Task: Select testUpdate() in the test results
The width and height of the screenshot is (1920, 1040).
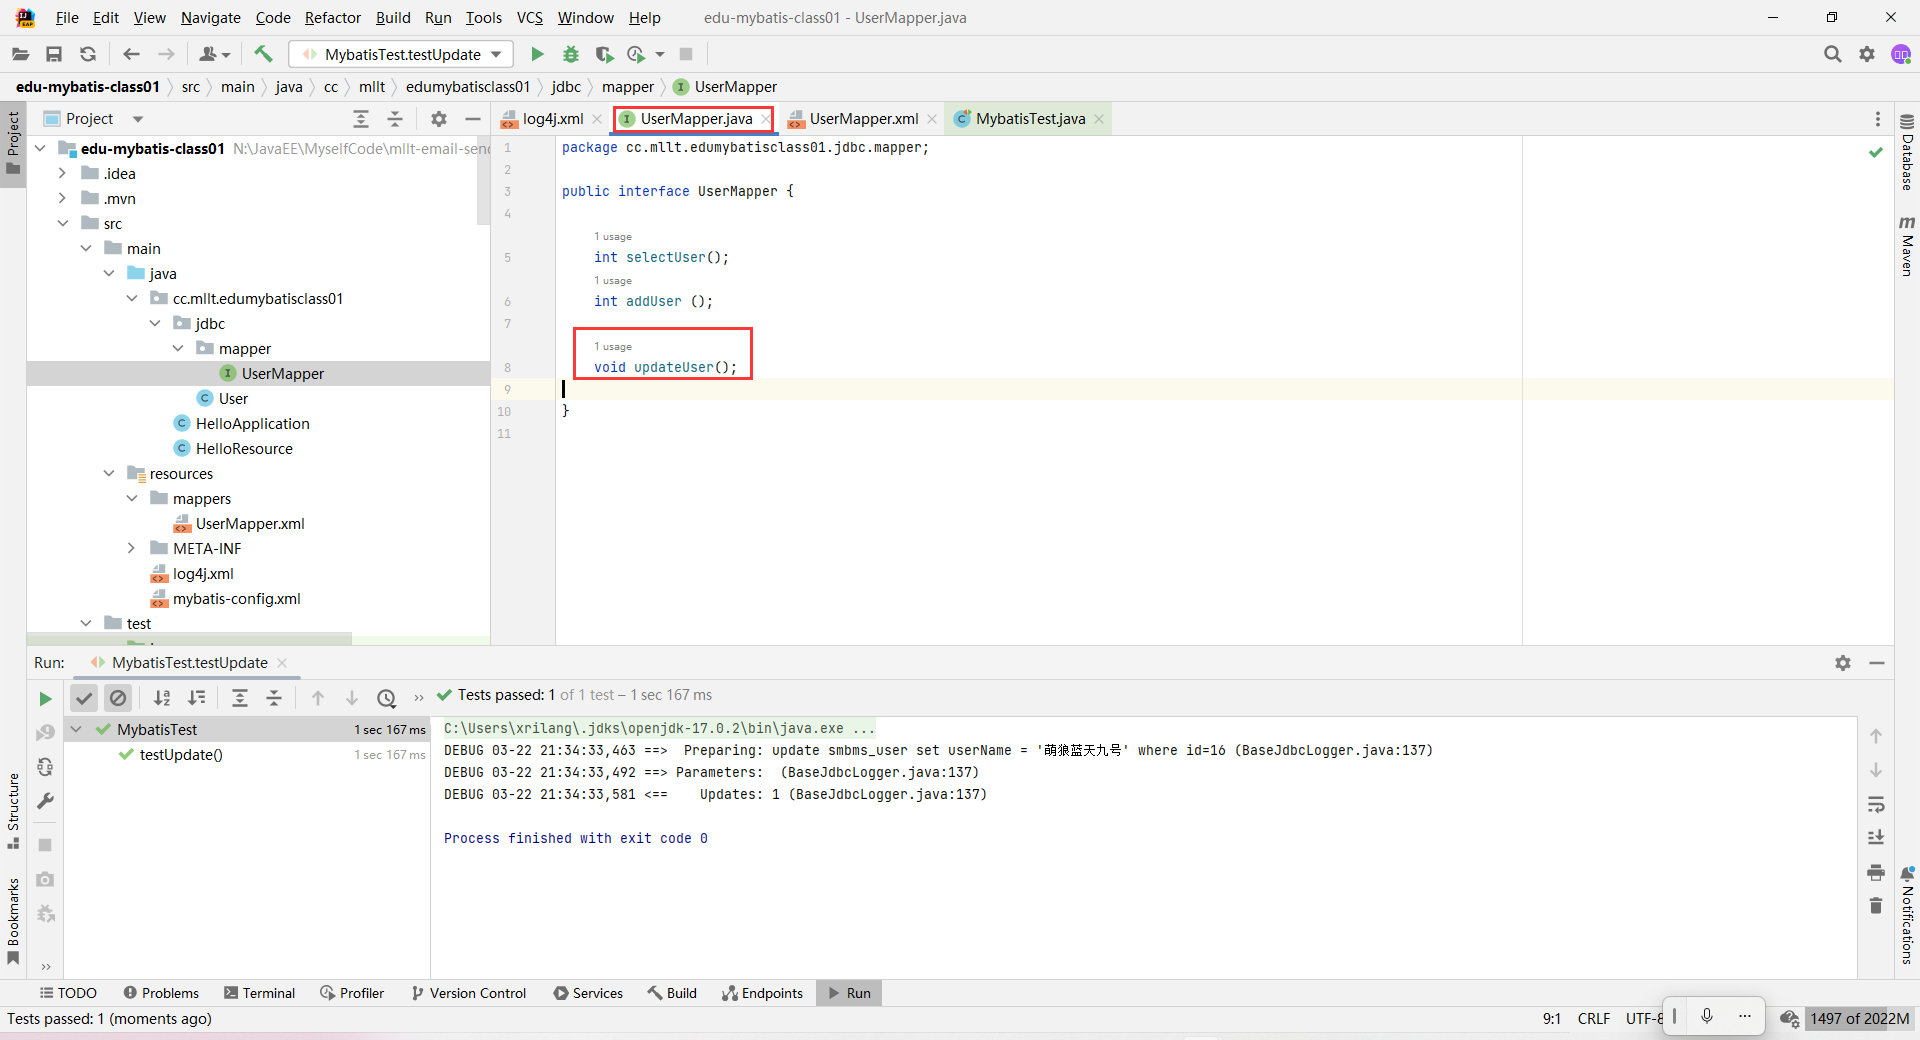Action: 181,755
